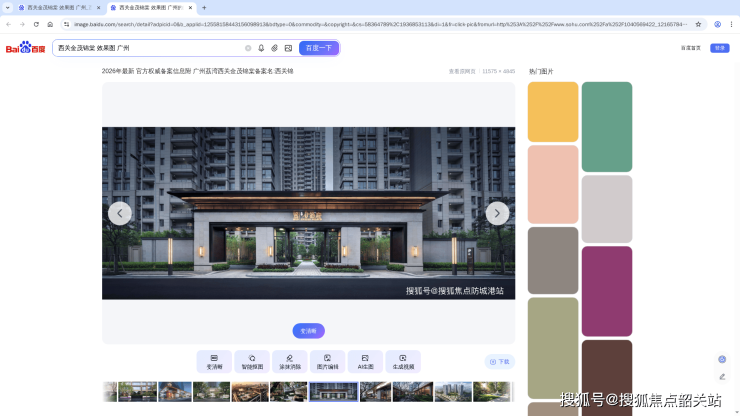
Task: Select the 智能抠图 cutout tool
Action: tap(252, 362)
